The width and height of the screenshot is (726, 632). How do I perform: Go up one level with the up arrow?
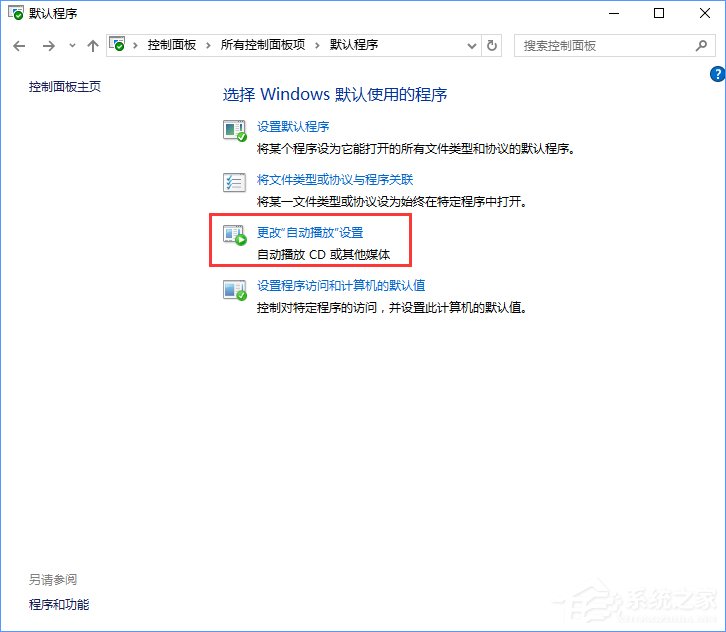pos(93,46)
